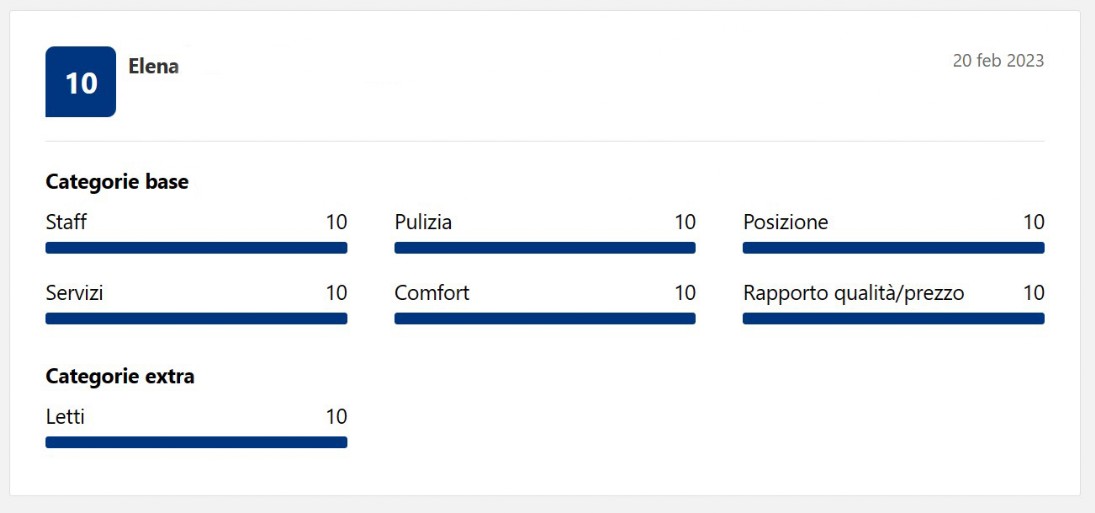Click the Pulizia rating bar
The image size is (1095, 513).
tap(545, 248)
